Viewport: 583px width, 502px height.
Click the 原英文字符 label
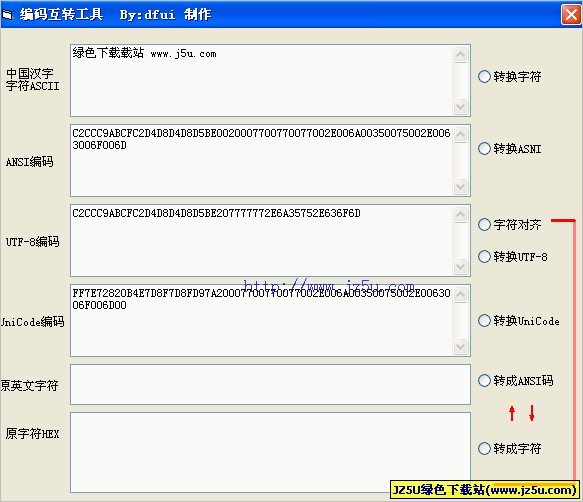[29, 386]
